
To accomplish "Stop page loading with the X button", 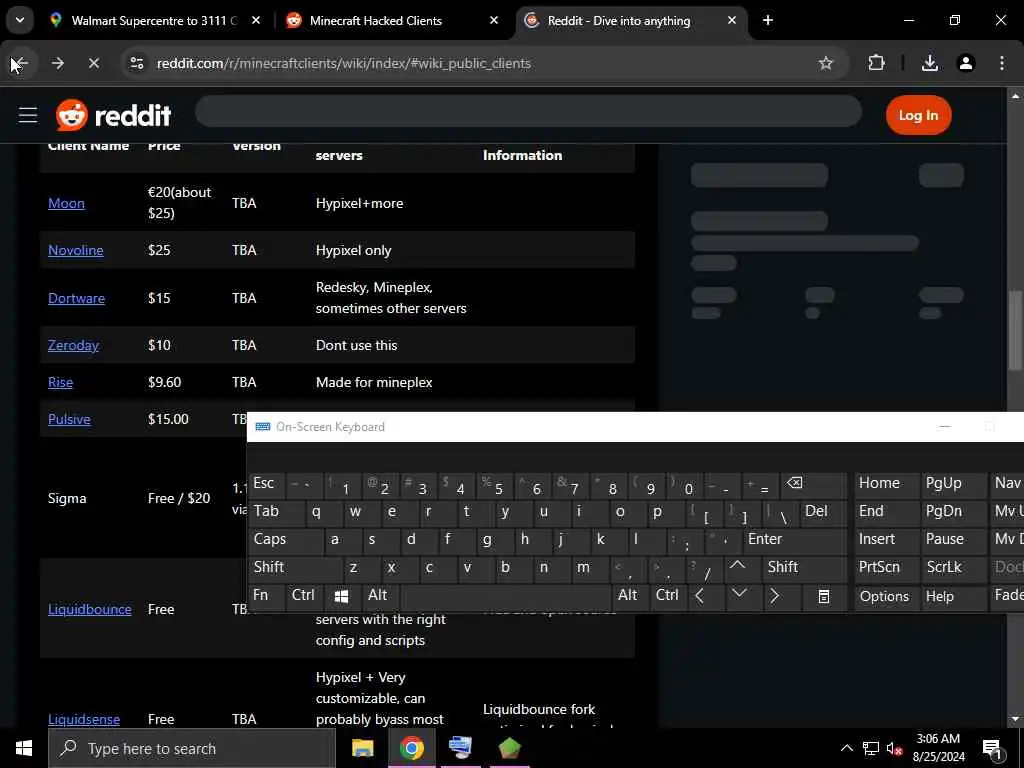I will click(x=93, y=63).
